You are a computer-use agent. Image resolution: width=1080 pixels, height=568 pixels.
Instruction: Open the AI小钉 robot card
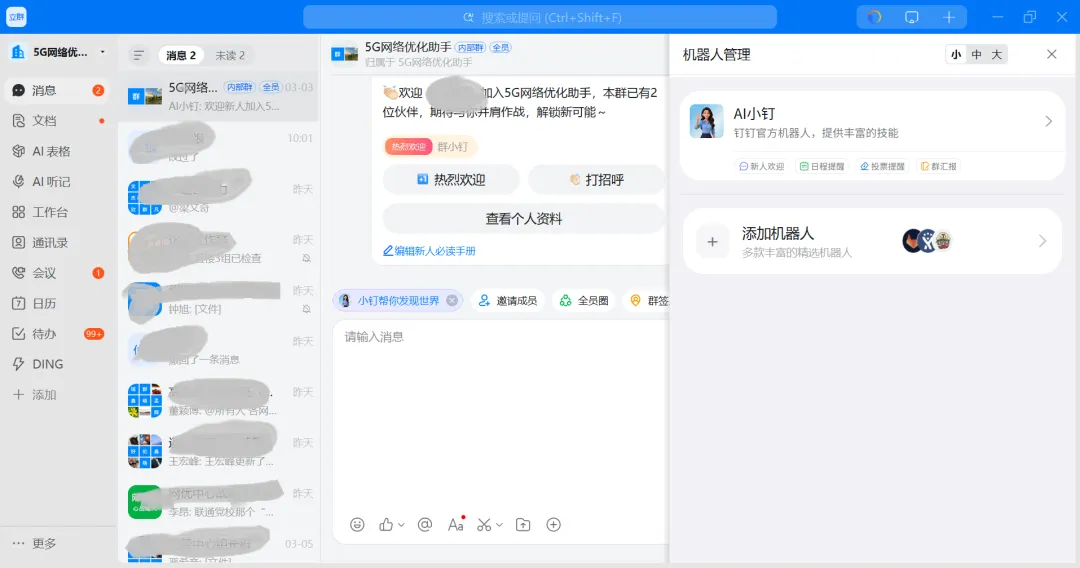[x=872, y=136]
